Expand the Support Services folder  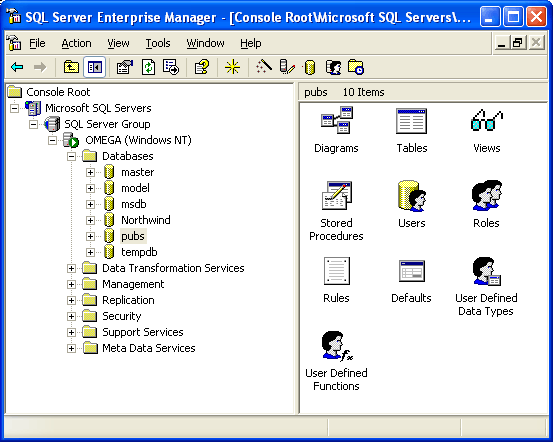point(71,332)
